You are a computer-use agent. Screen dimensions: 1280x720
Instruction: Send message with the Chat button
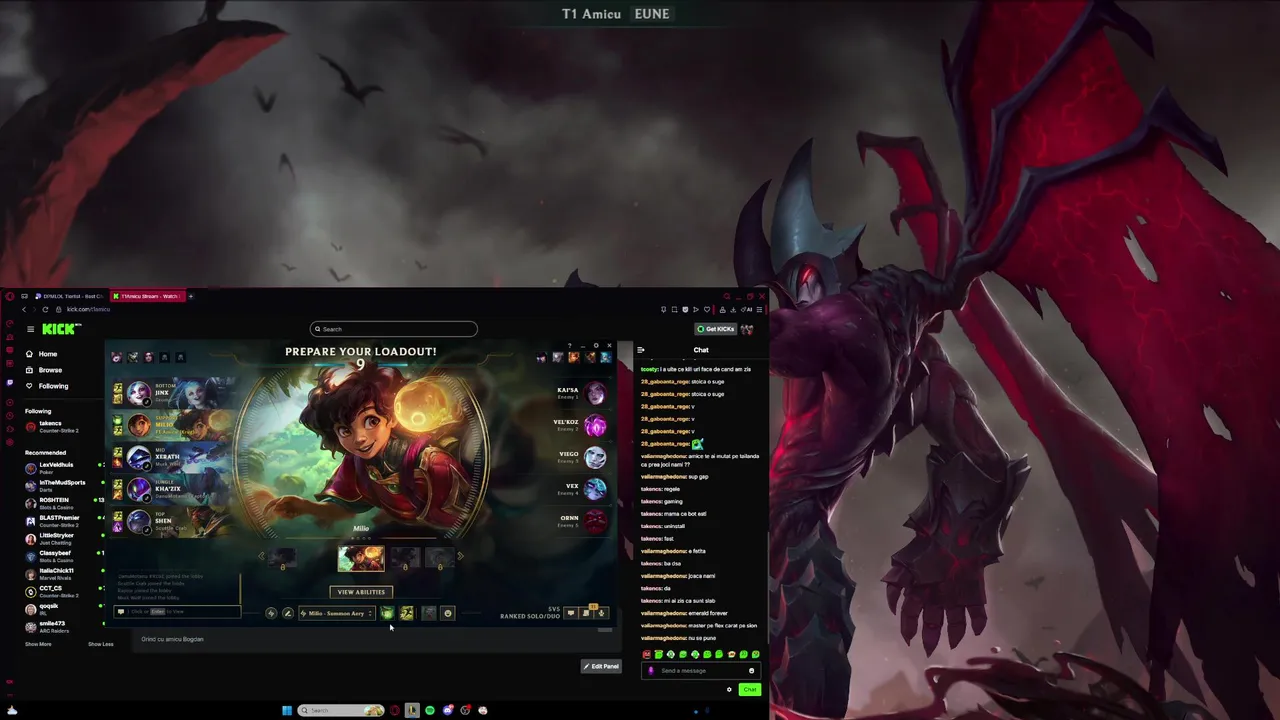tap(749, 689)
